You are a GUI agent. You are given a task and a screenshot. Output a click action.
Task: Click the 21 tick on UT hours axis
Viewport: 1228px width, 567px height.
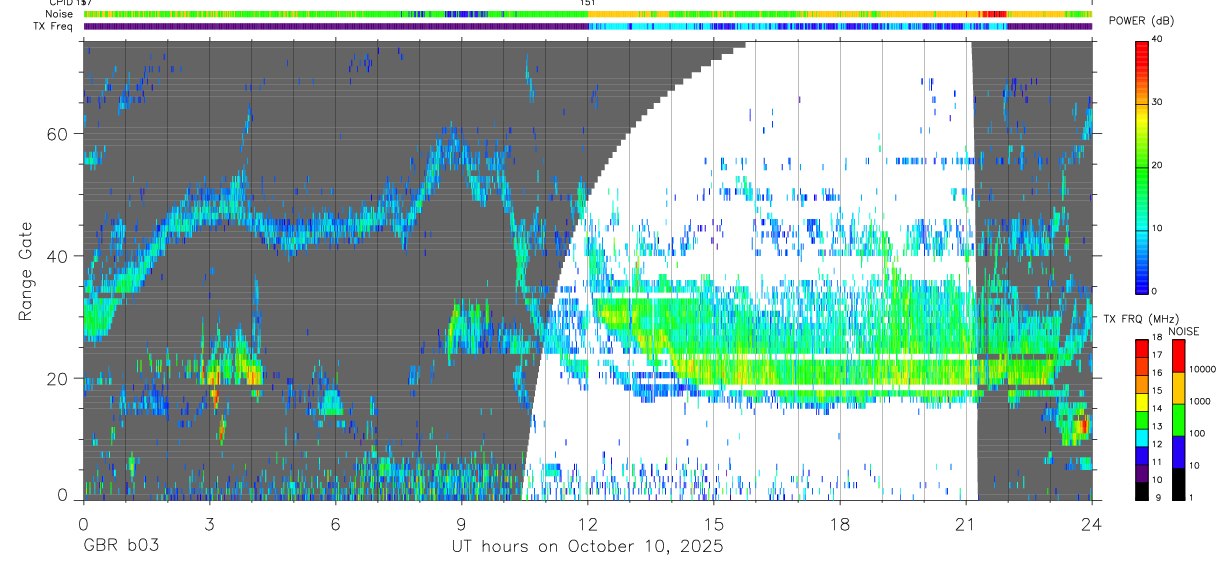(x=966, y=522)
